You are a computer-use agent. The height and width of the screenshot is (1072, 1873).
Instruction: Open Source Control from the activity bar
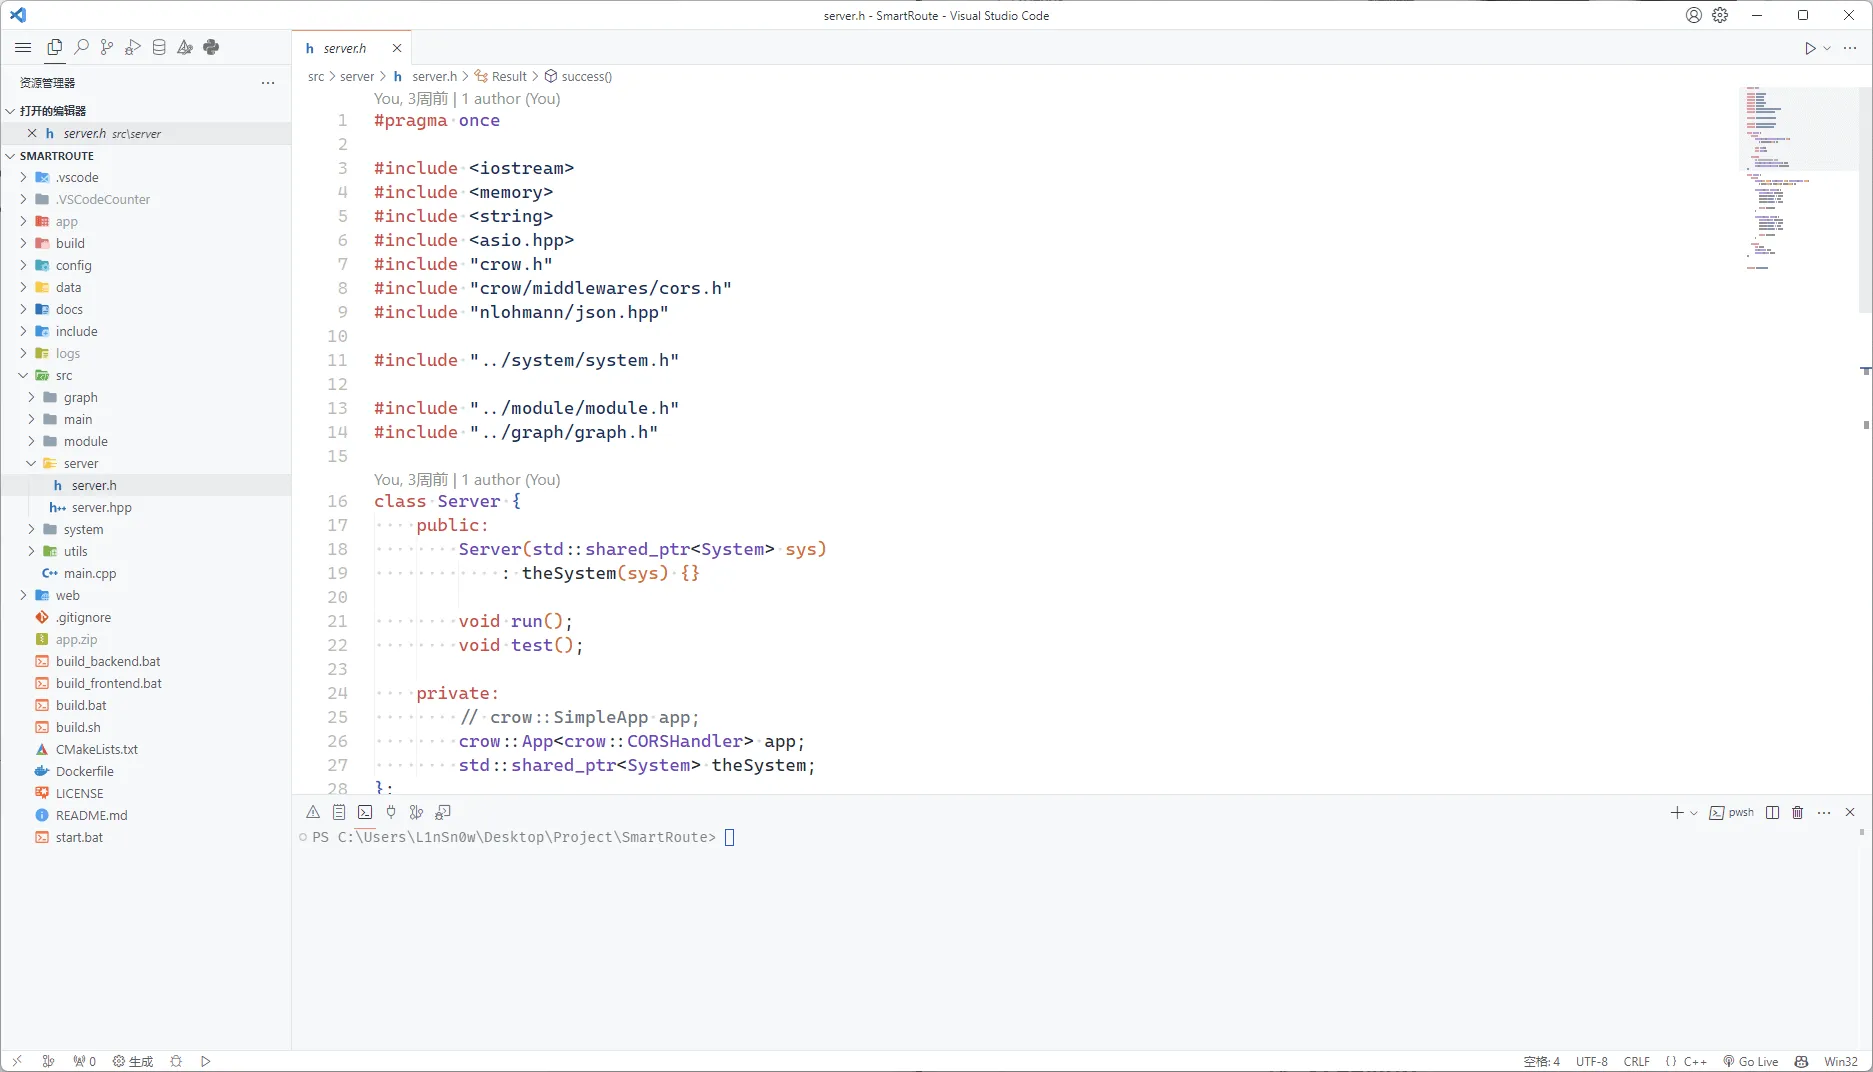pos(107,47)
